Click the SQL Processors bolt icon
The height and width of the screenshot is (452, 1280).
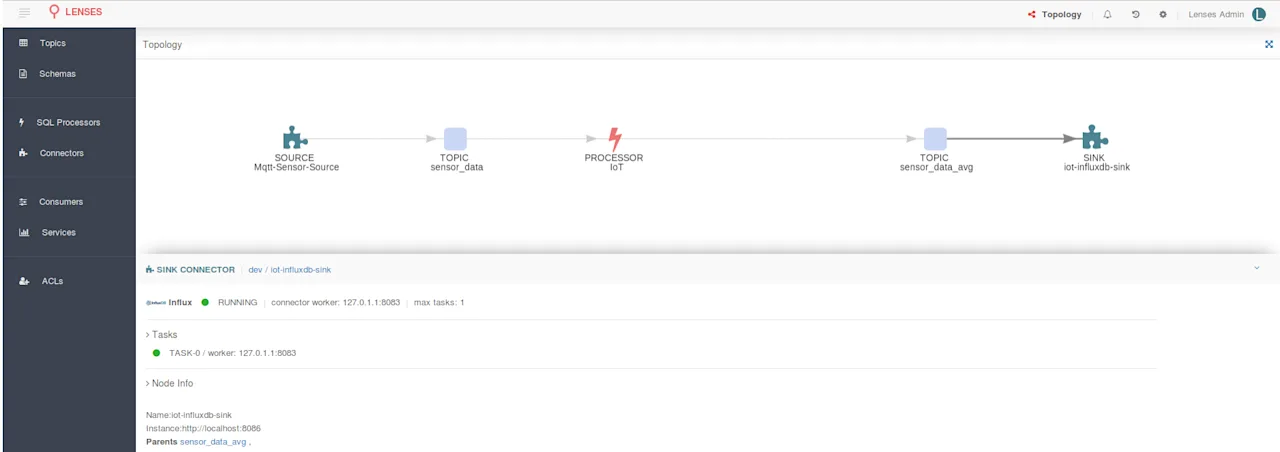click(23, 122)
